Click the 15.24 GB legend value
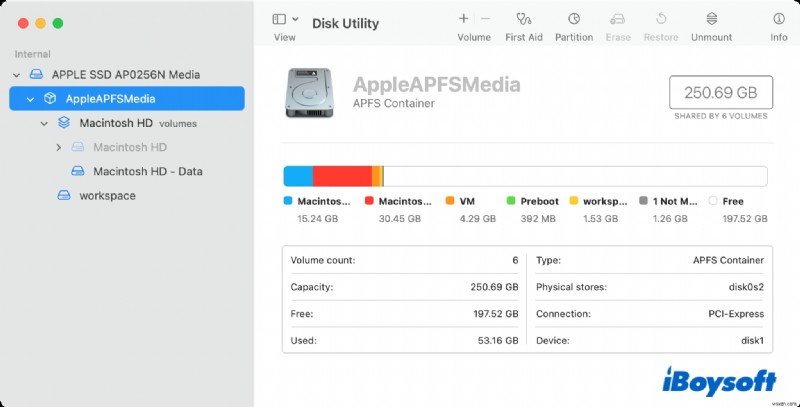800x407 pixels. coord(317,219)
